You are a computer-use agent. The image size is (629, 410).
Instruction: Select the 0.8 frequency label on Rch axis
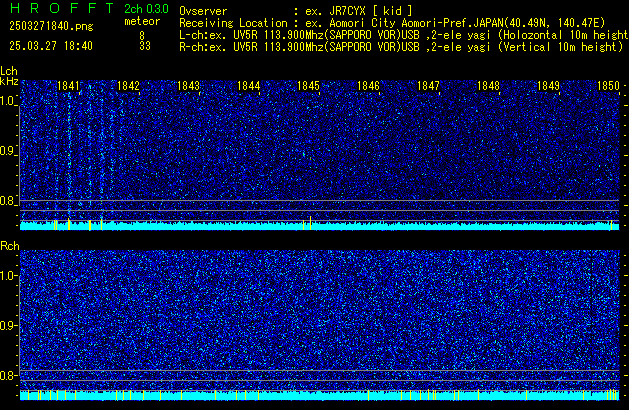pos(8,376)
